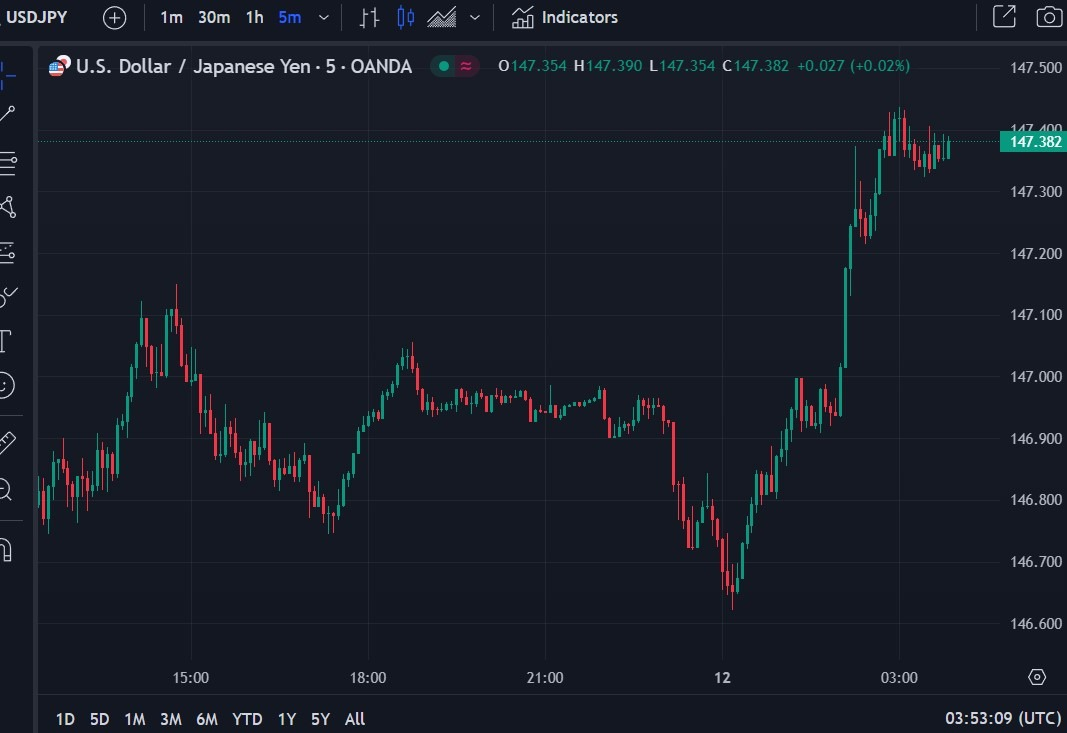
Task: Select the brush drawing tool
Action: click(8, 297)
